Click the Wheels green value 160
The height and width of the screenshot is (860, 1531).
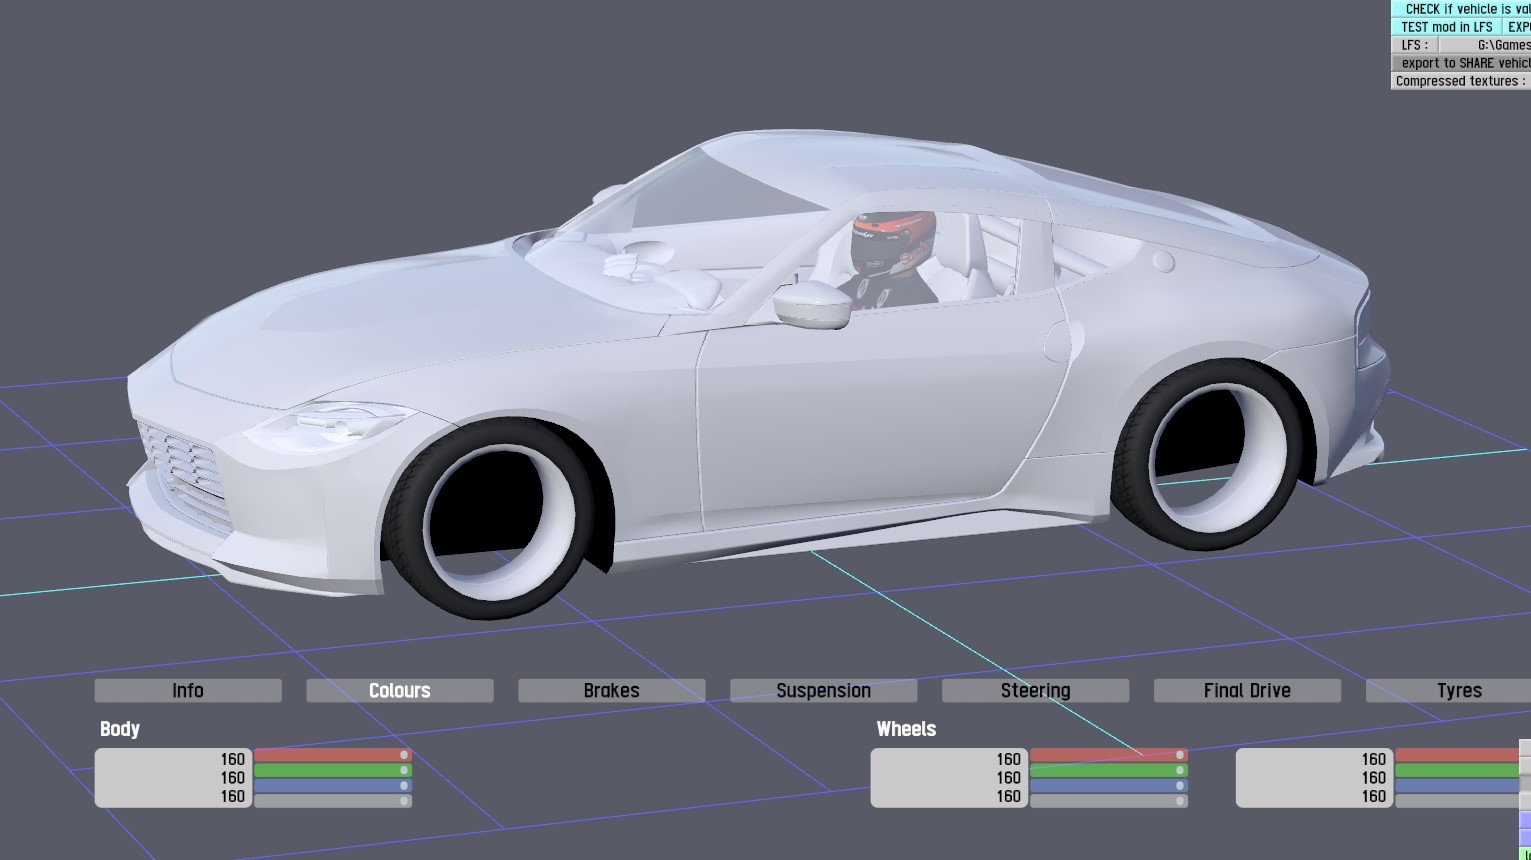tap(1009, 778)
